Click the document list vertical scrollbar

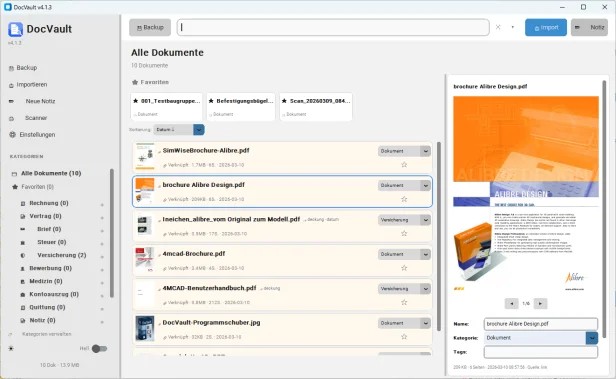[439, 236]
